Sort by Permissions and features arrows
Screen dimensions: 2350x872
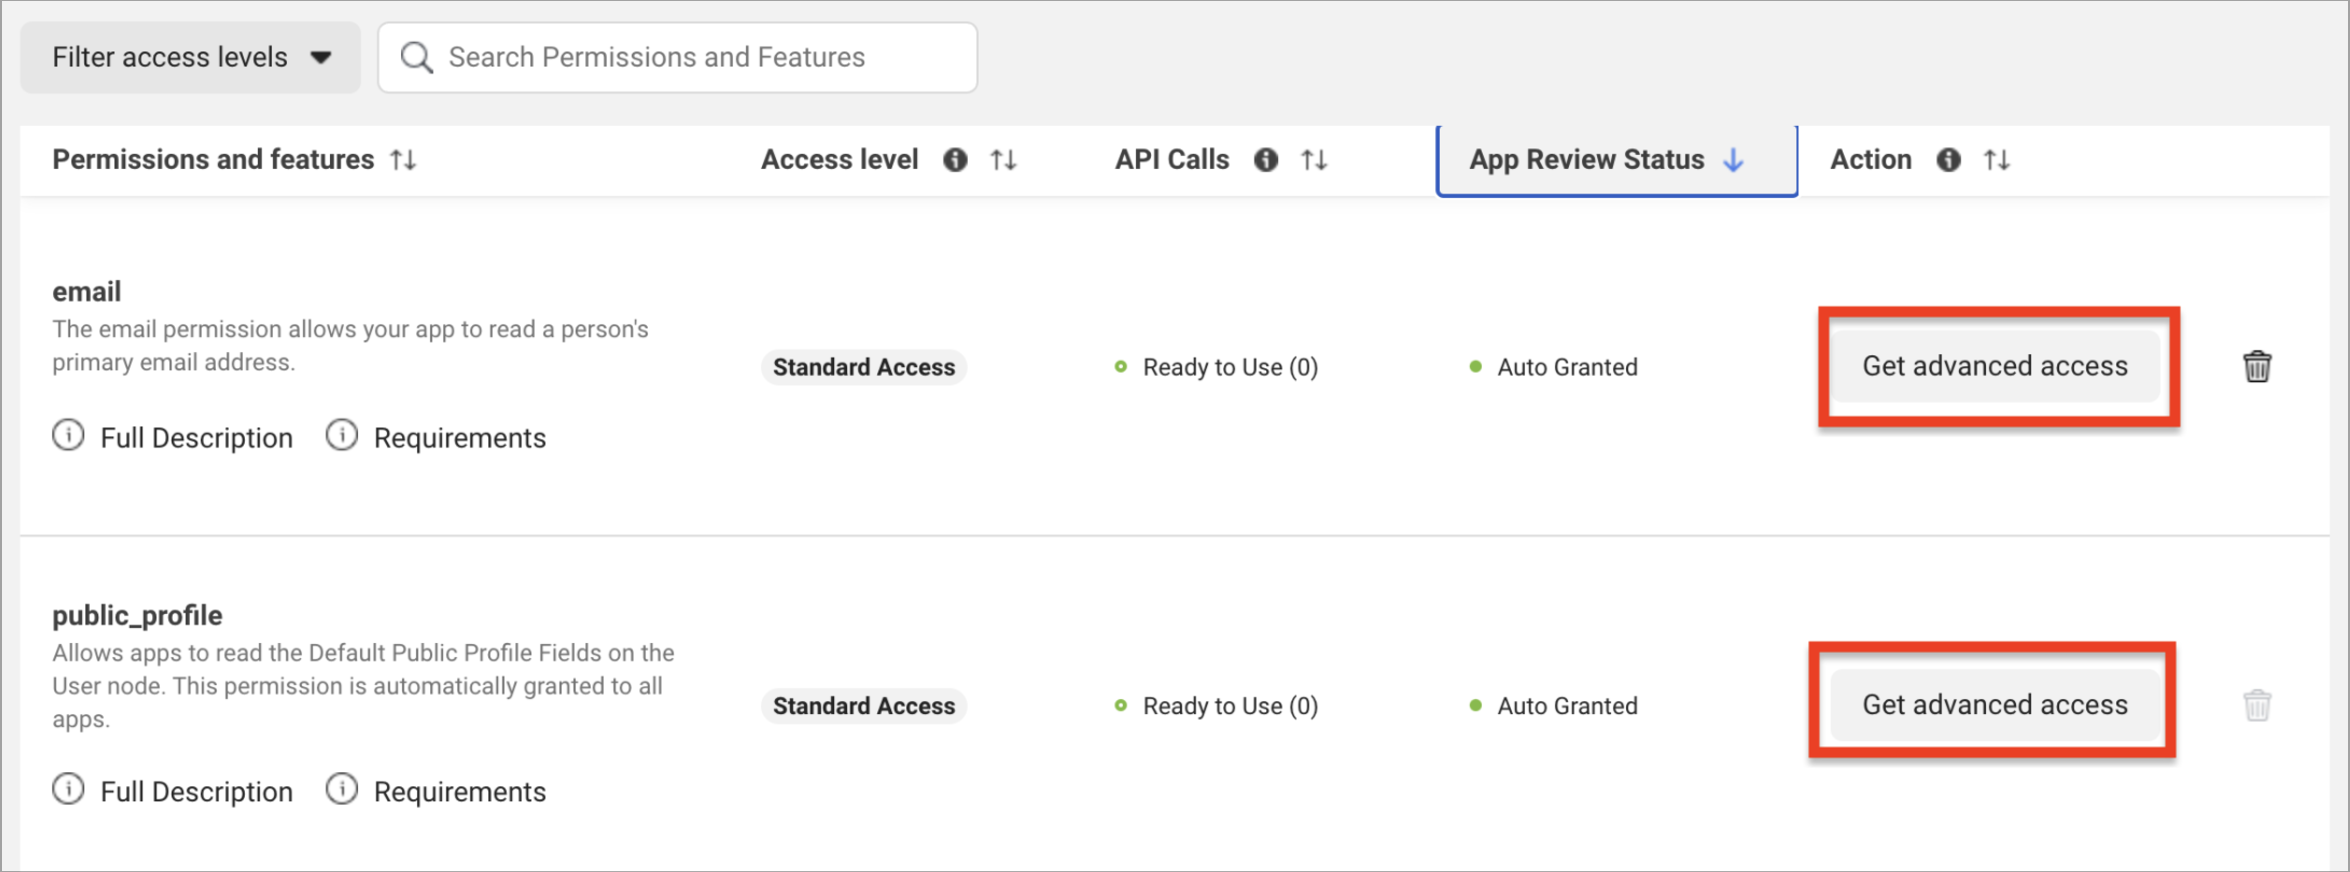(403, 160)
